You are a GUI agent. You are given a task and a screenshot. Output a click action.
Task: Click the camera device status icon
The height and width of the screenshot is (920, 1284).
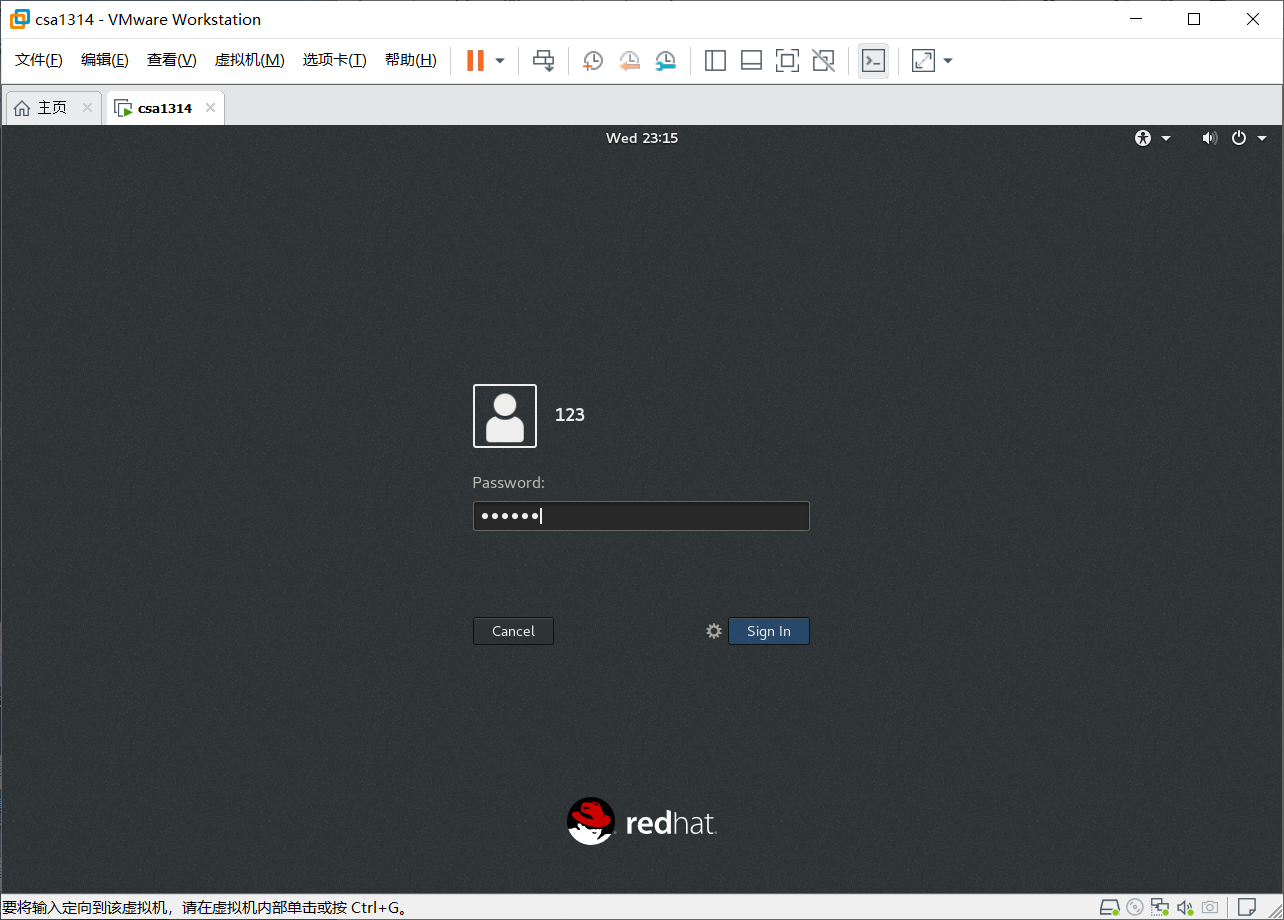[1210, 907]
